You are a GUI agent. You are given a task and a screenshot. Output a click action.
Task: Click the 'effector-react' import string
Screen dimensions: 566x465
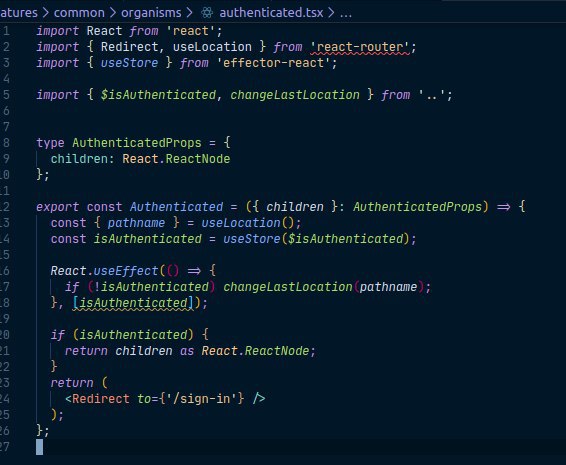(273, 63)
